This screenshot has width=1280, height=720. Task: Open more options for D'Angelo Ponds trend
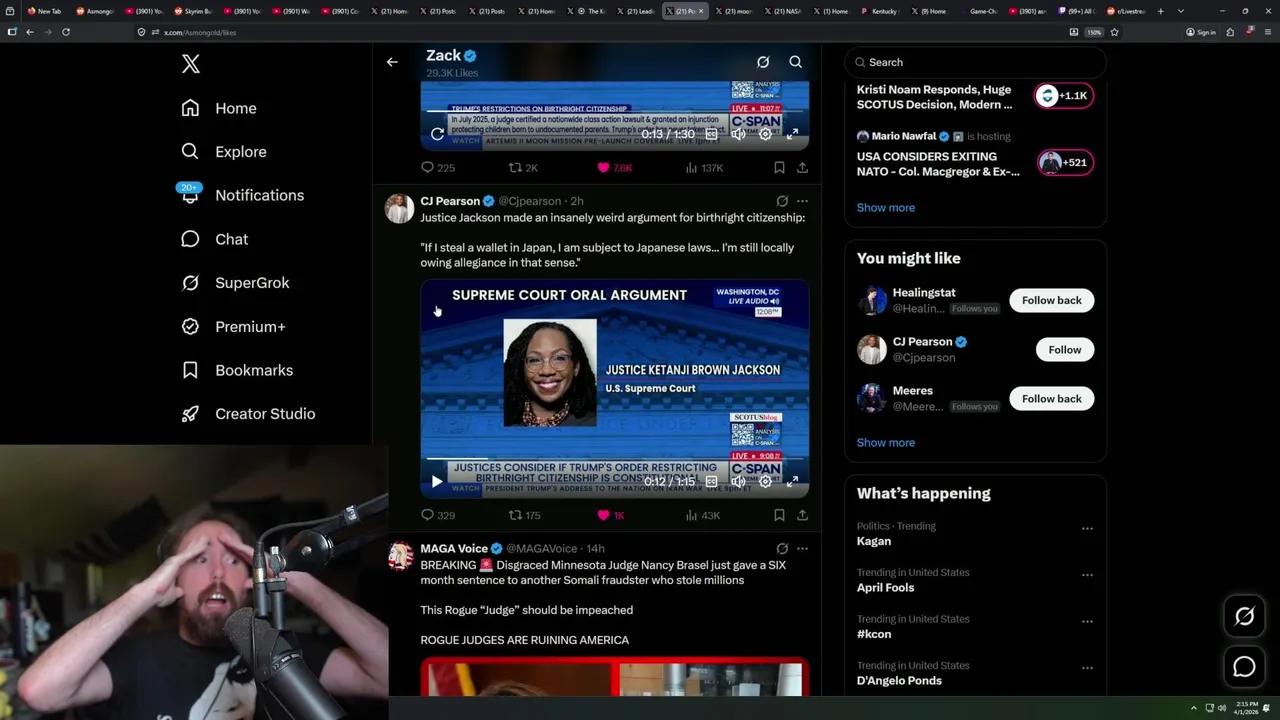(x=1087, y=669)
